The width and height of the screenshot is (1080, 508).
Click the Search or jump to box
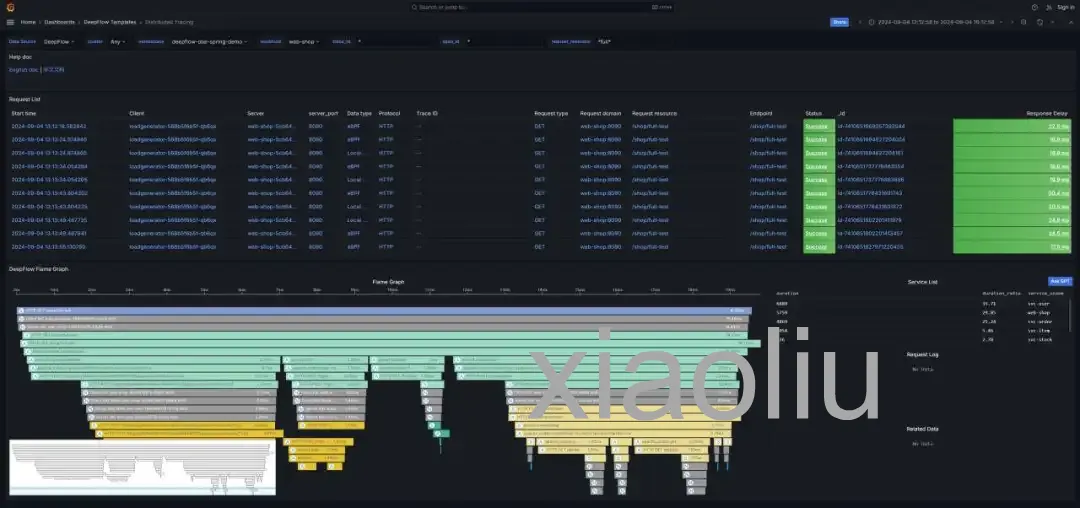[540, 7]
